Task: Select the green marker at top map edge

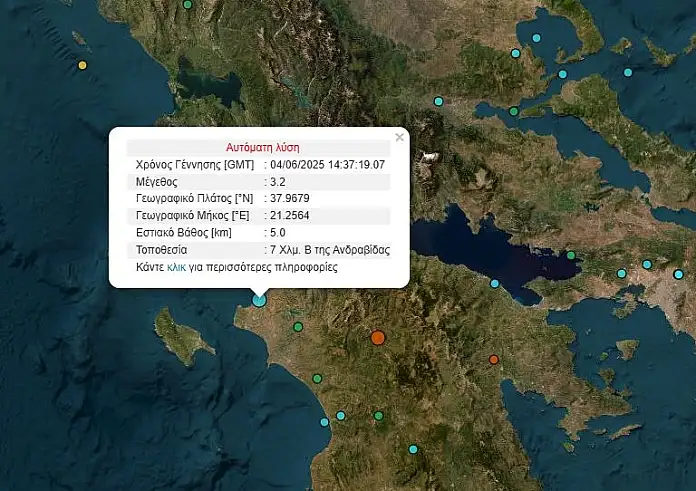Action: (x=187, y=5)
